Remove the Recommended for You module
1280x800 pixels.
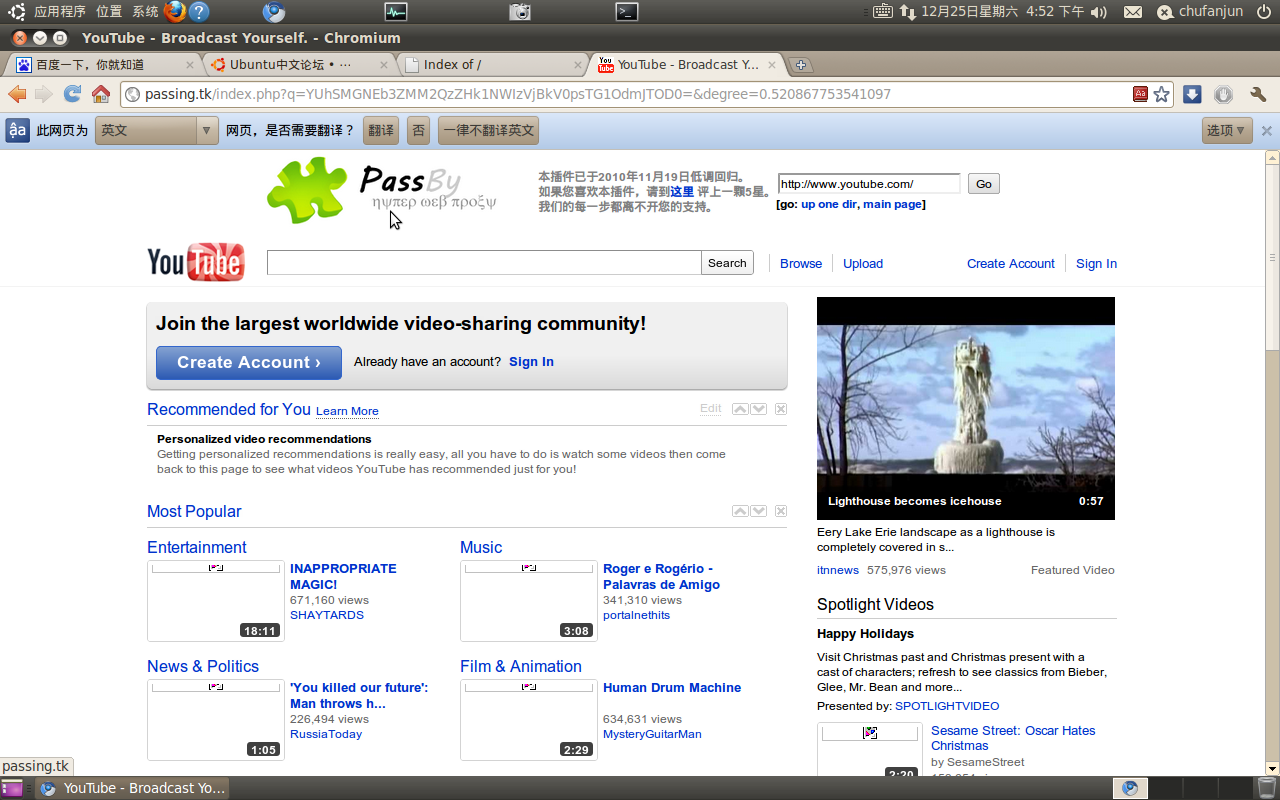[781, 409]
